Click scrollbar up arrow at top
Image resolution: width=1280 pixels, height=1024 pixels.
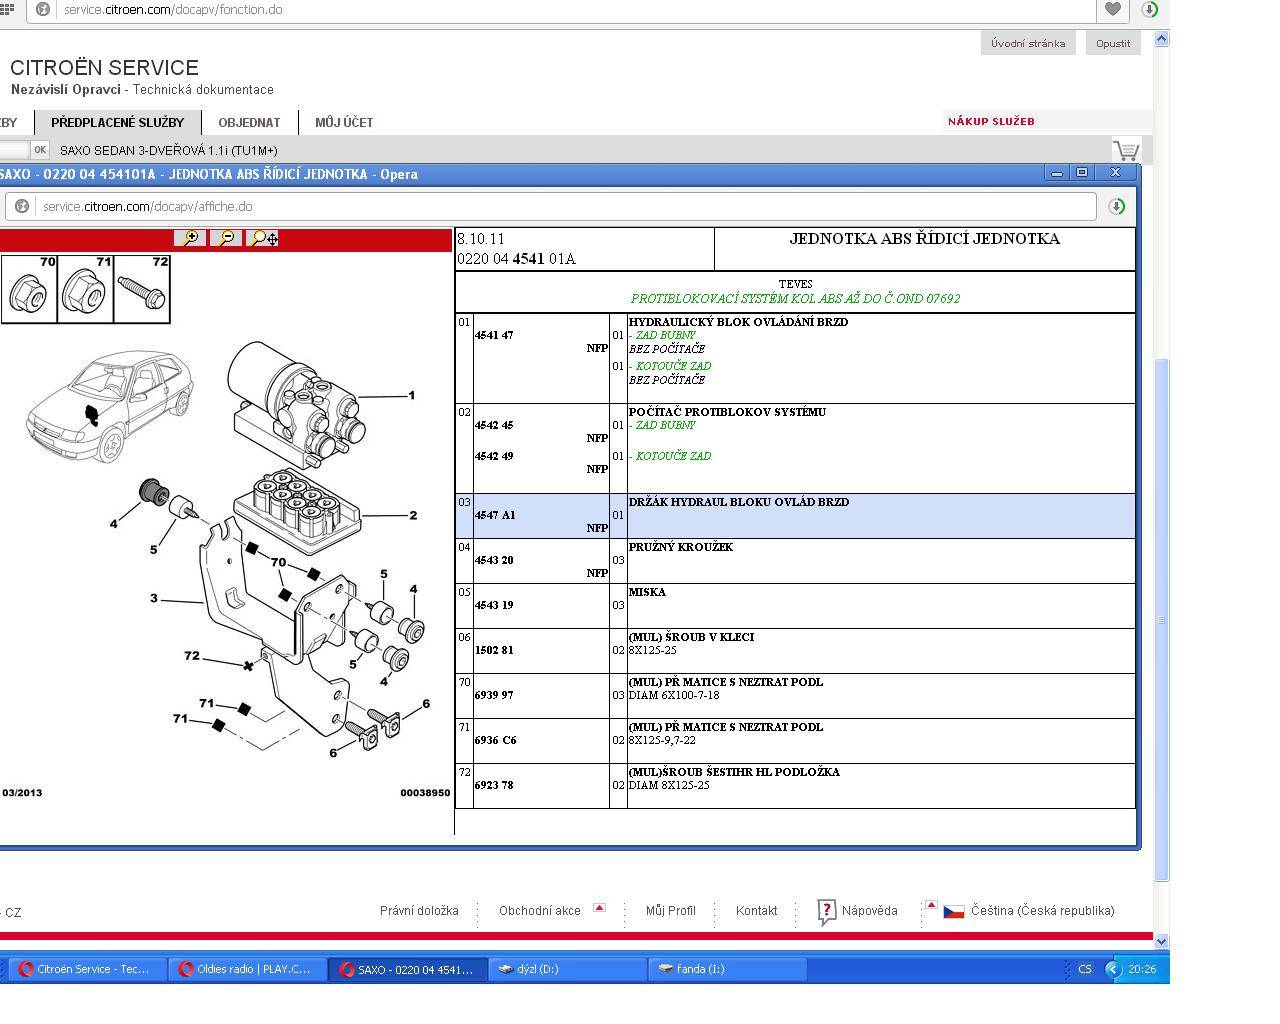point(1161,39)
